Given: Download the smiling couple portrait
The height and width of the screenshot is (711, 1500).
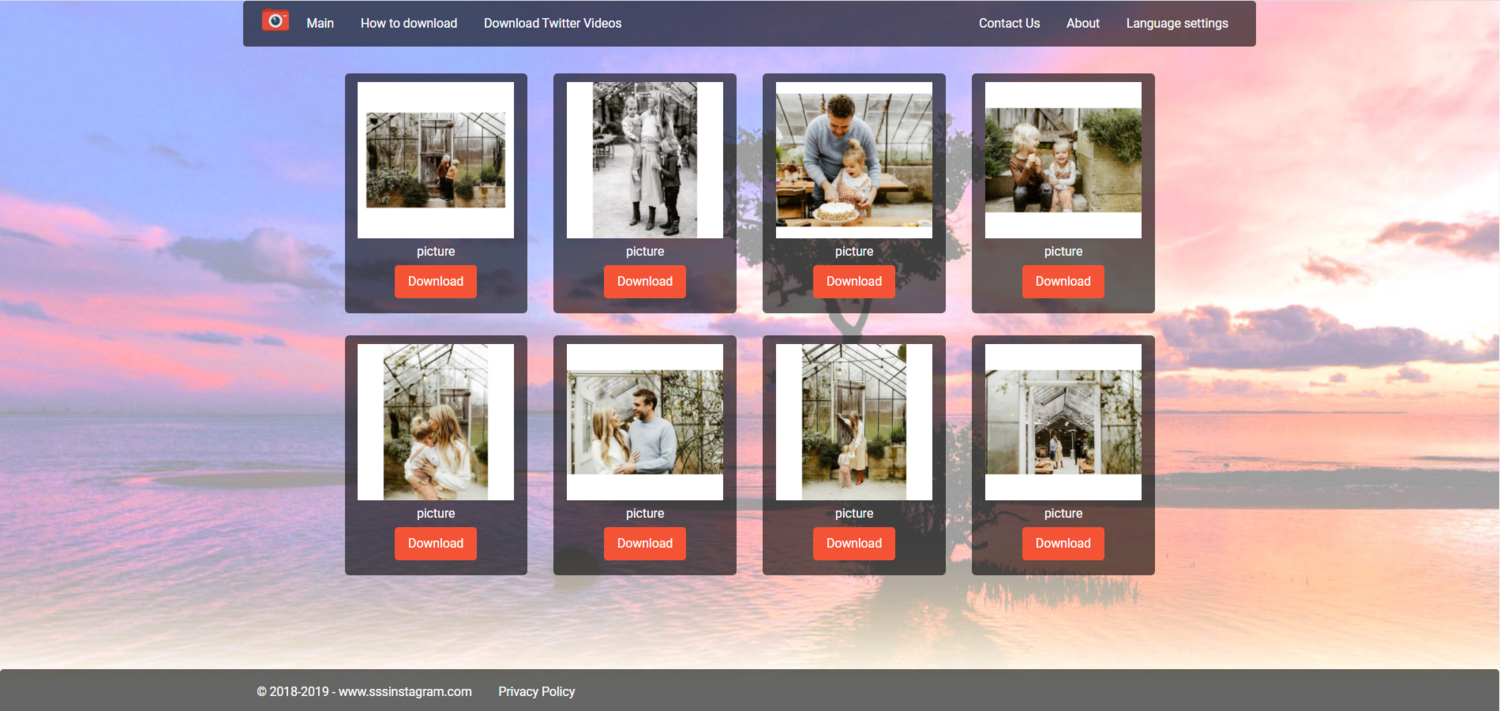Looking at the screenshot, I should click(x=645, y=543).
